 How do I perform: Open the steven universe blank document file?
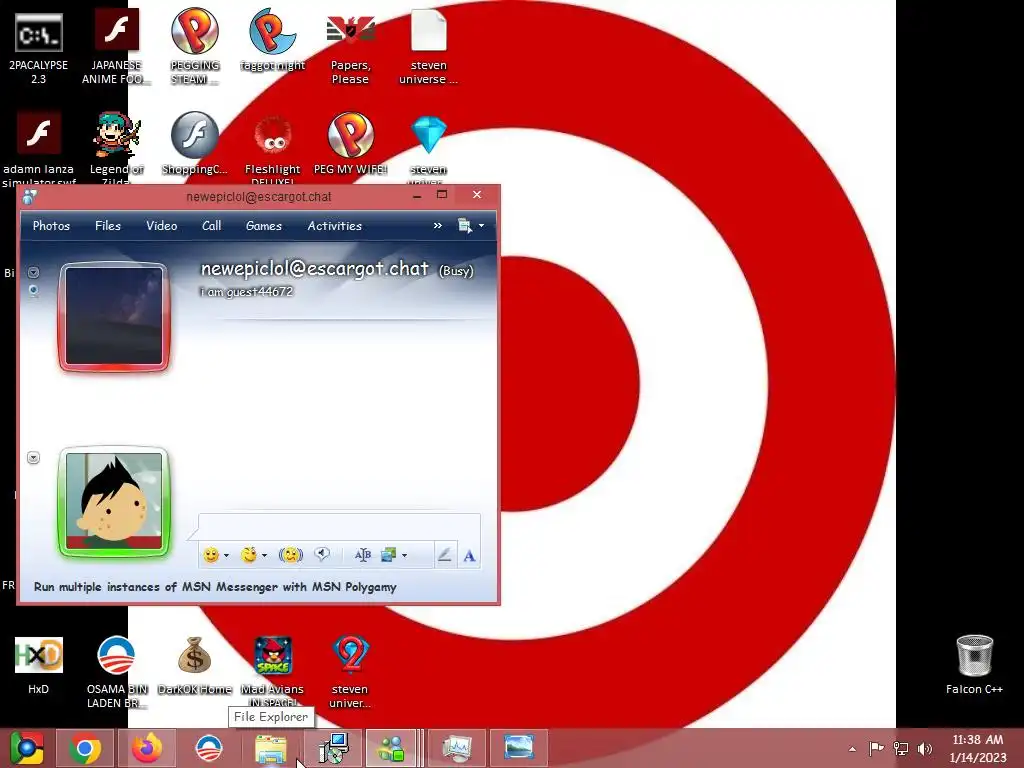tap(428, 48)
